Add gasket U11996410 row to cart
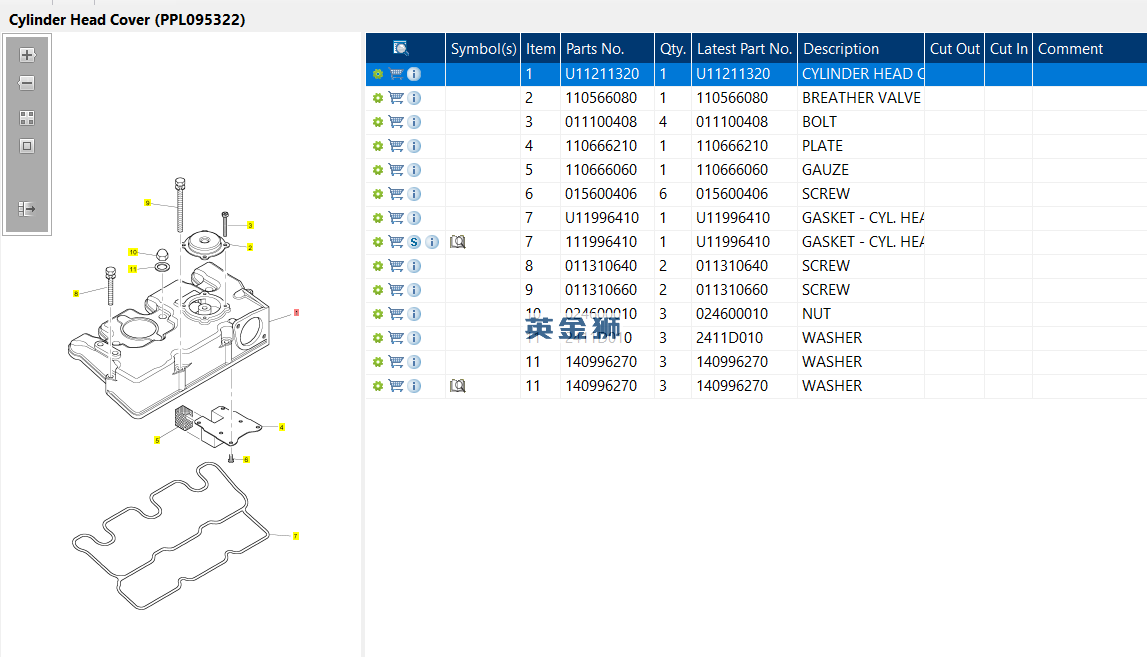The height and width of the screenshot is (657, 1147). [396, 218]
